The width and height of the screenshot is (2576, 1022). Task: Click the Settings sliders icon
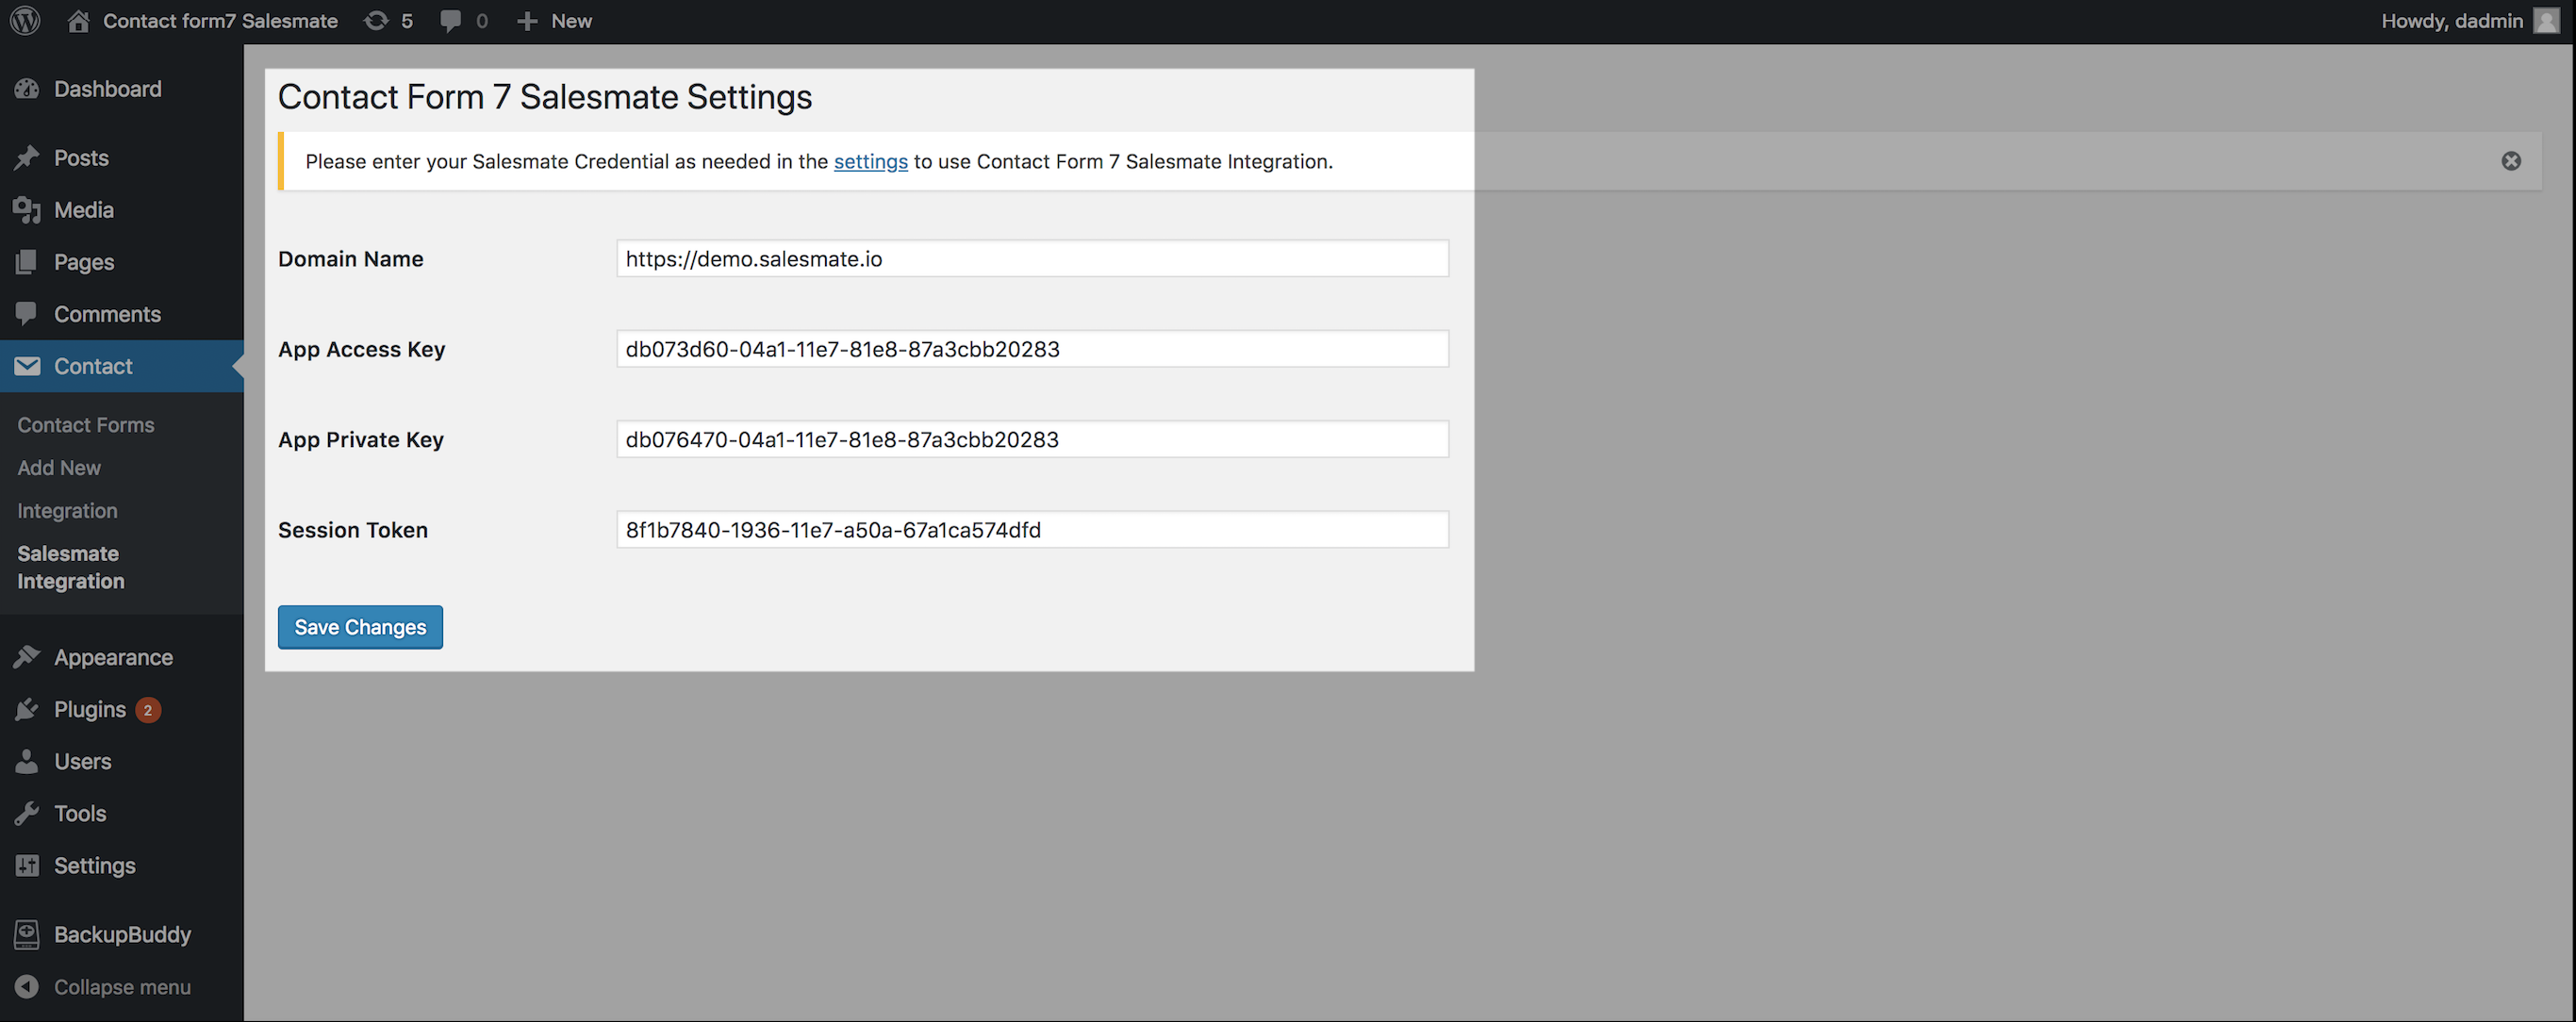tap(27, 865)
